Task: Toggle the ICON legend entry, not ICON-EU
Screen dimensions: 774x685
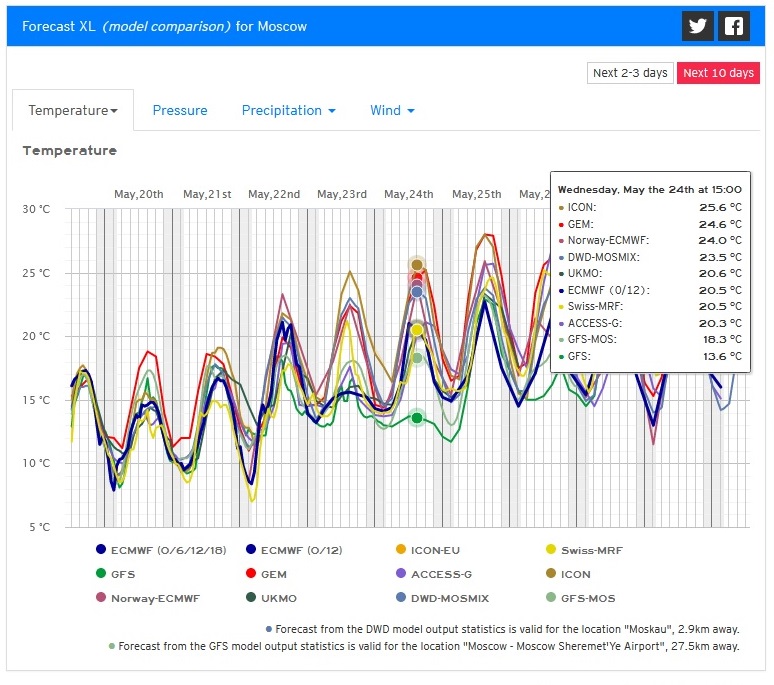Action: (x=568, y=574)
